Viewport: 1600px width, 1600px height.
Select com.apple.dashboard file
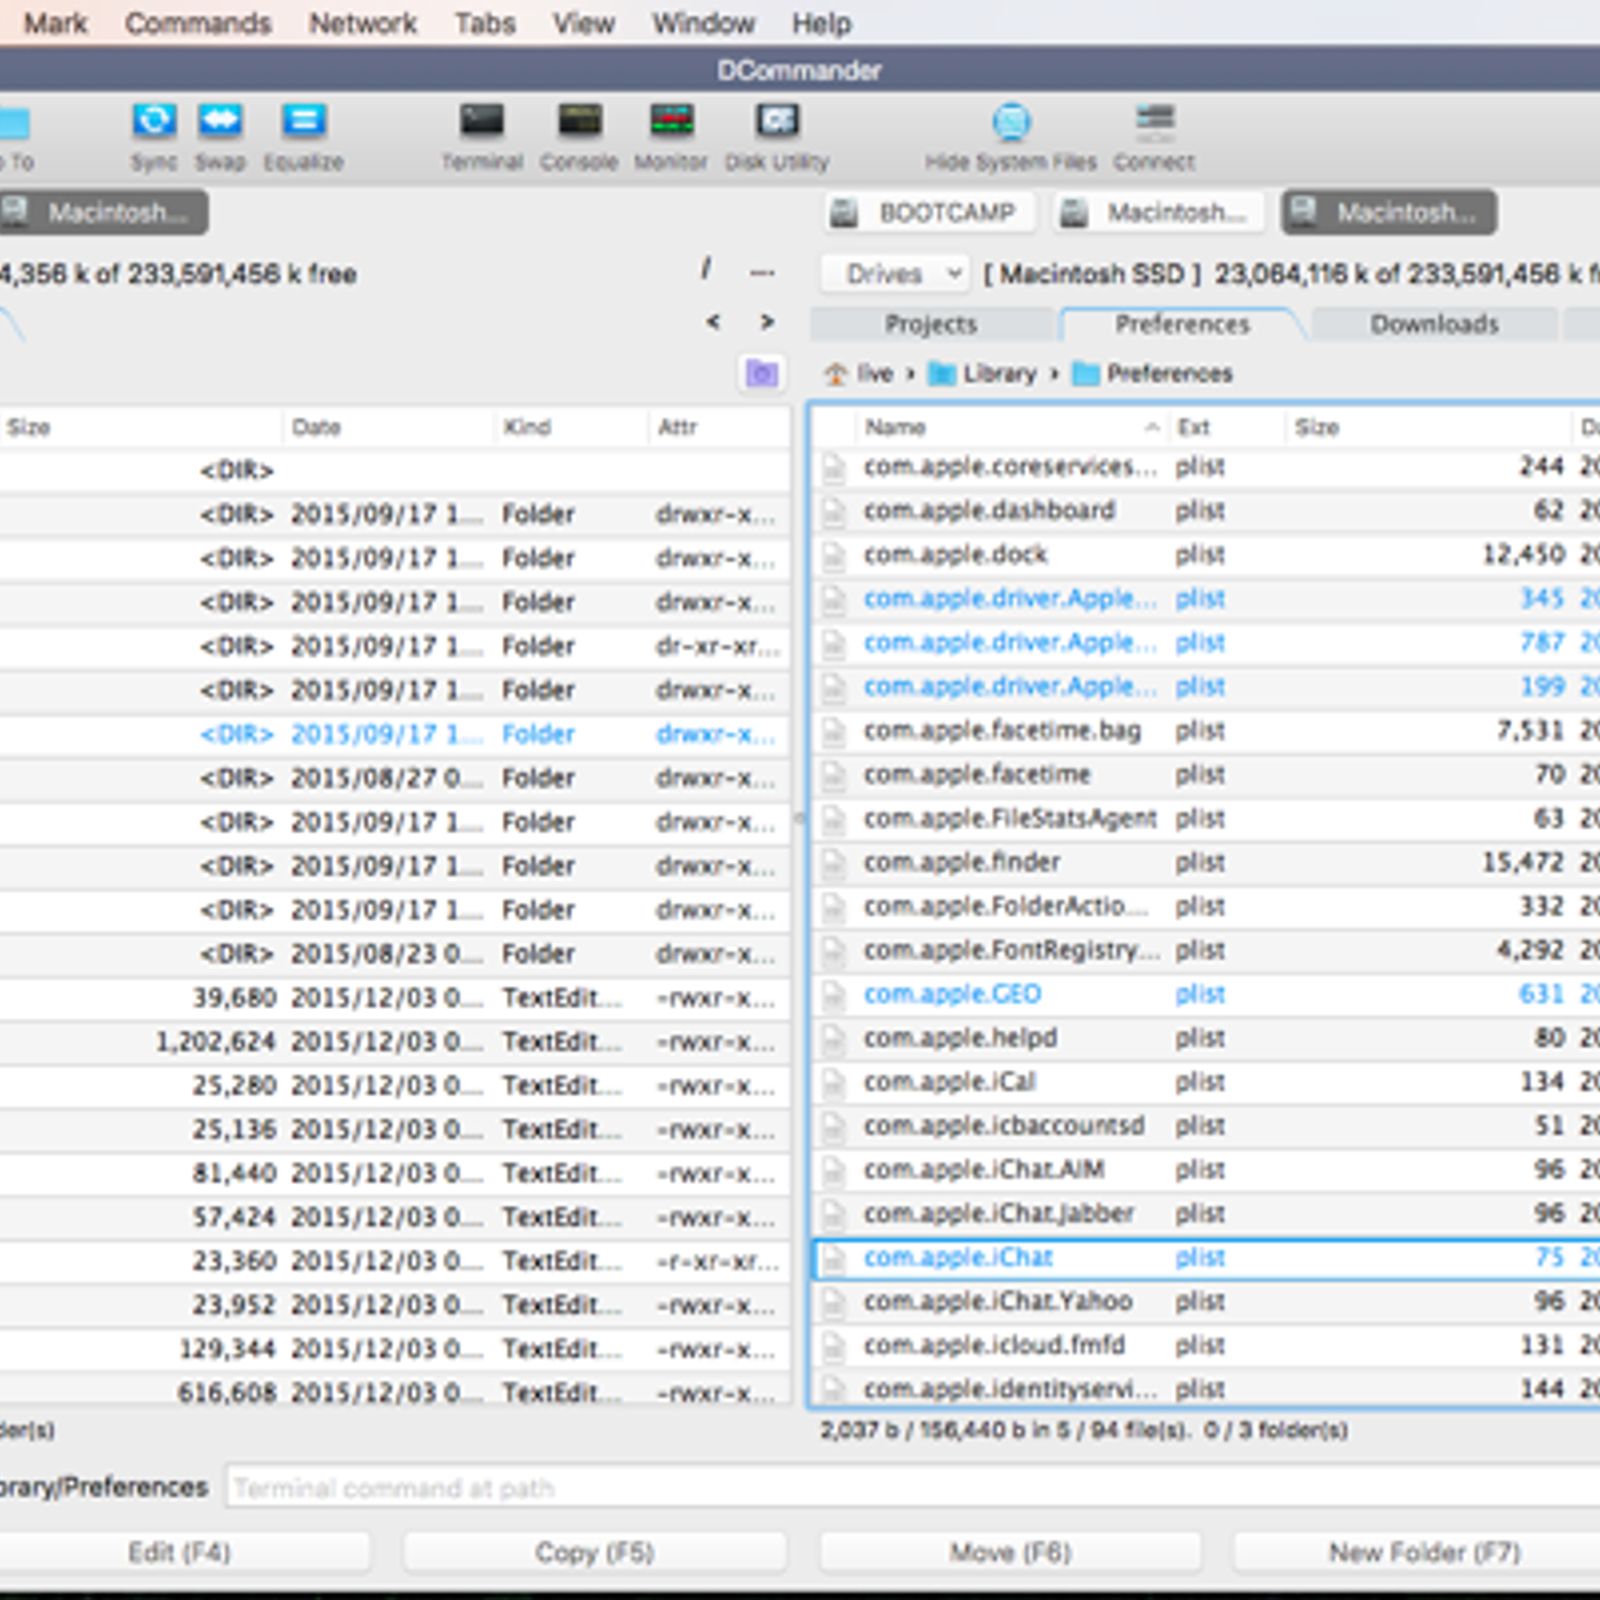click(x=1207, y=511)
